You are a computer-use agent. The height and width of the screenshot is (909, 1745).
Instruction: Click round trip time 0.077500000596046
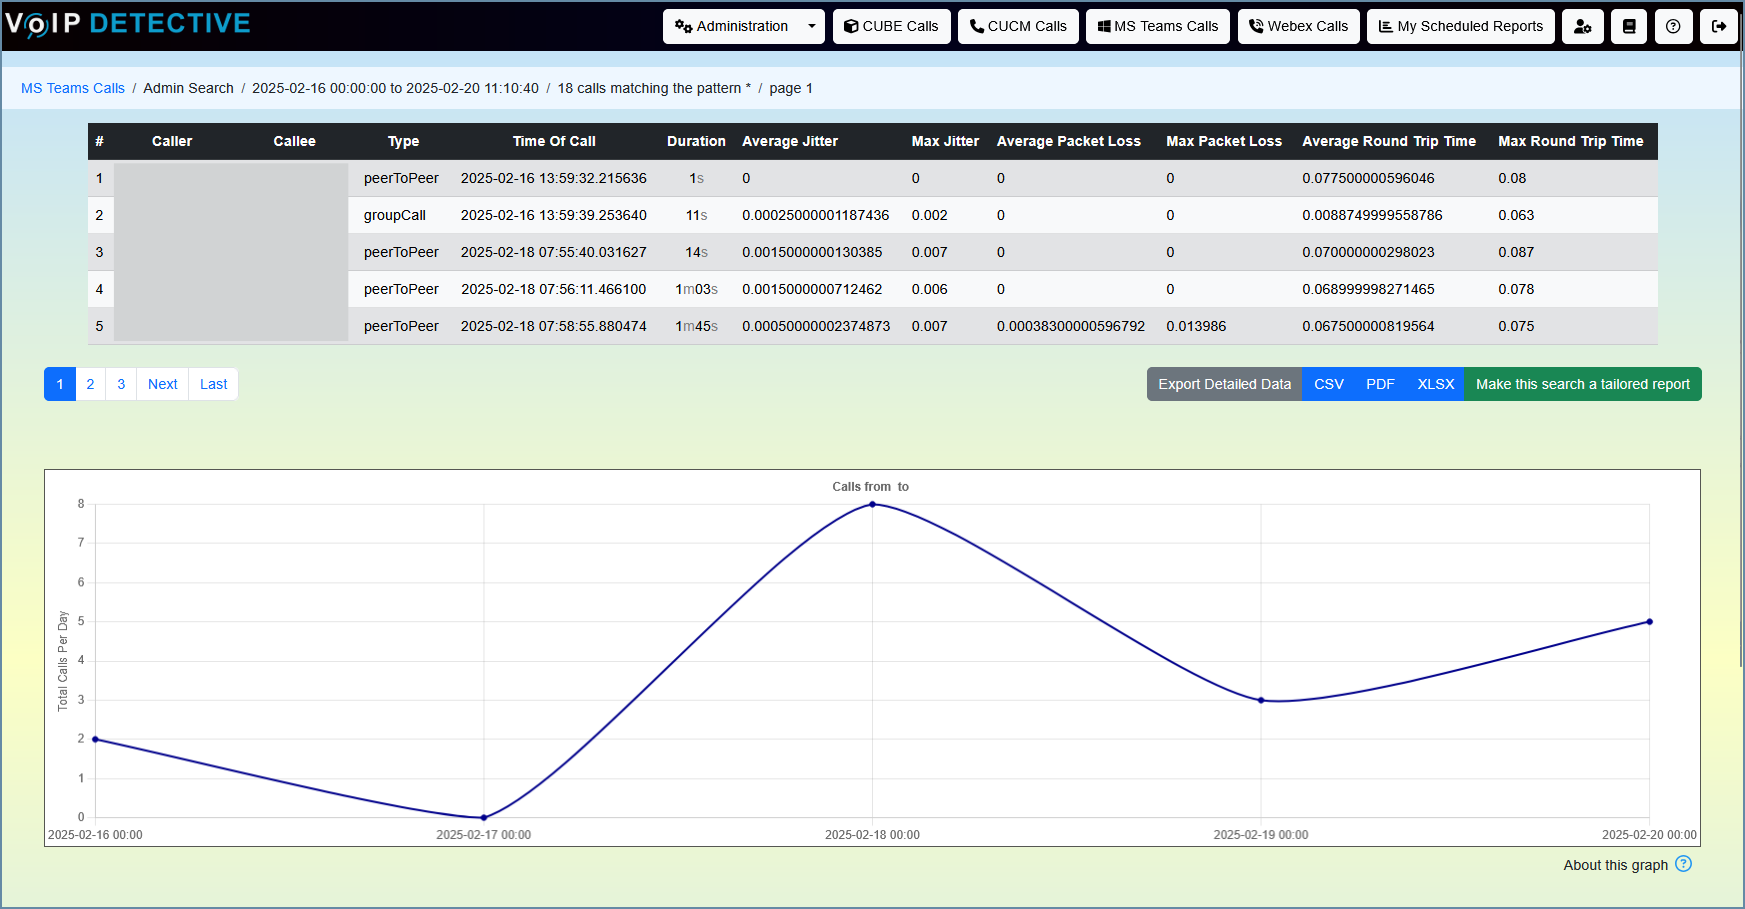(1368, 178)
